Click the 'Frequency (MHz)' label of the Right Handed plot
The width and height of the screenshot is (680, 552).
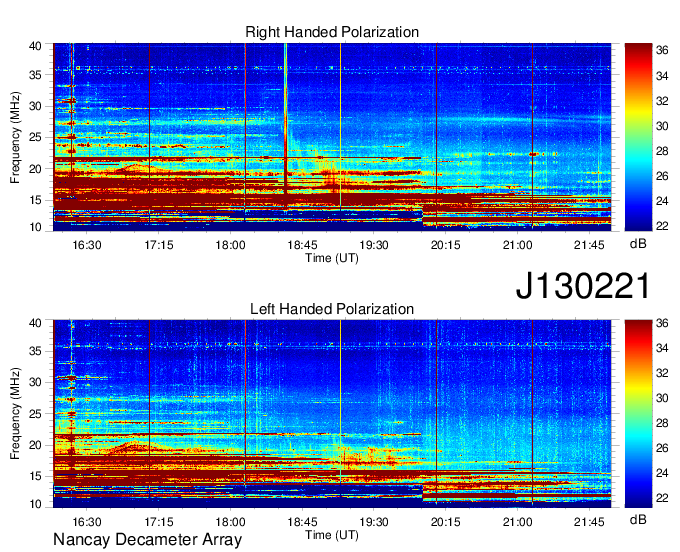[15, 137]
